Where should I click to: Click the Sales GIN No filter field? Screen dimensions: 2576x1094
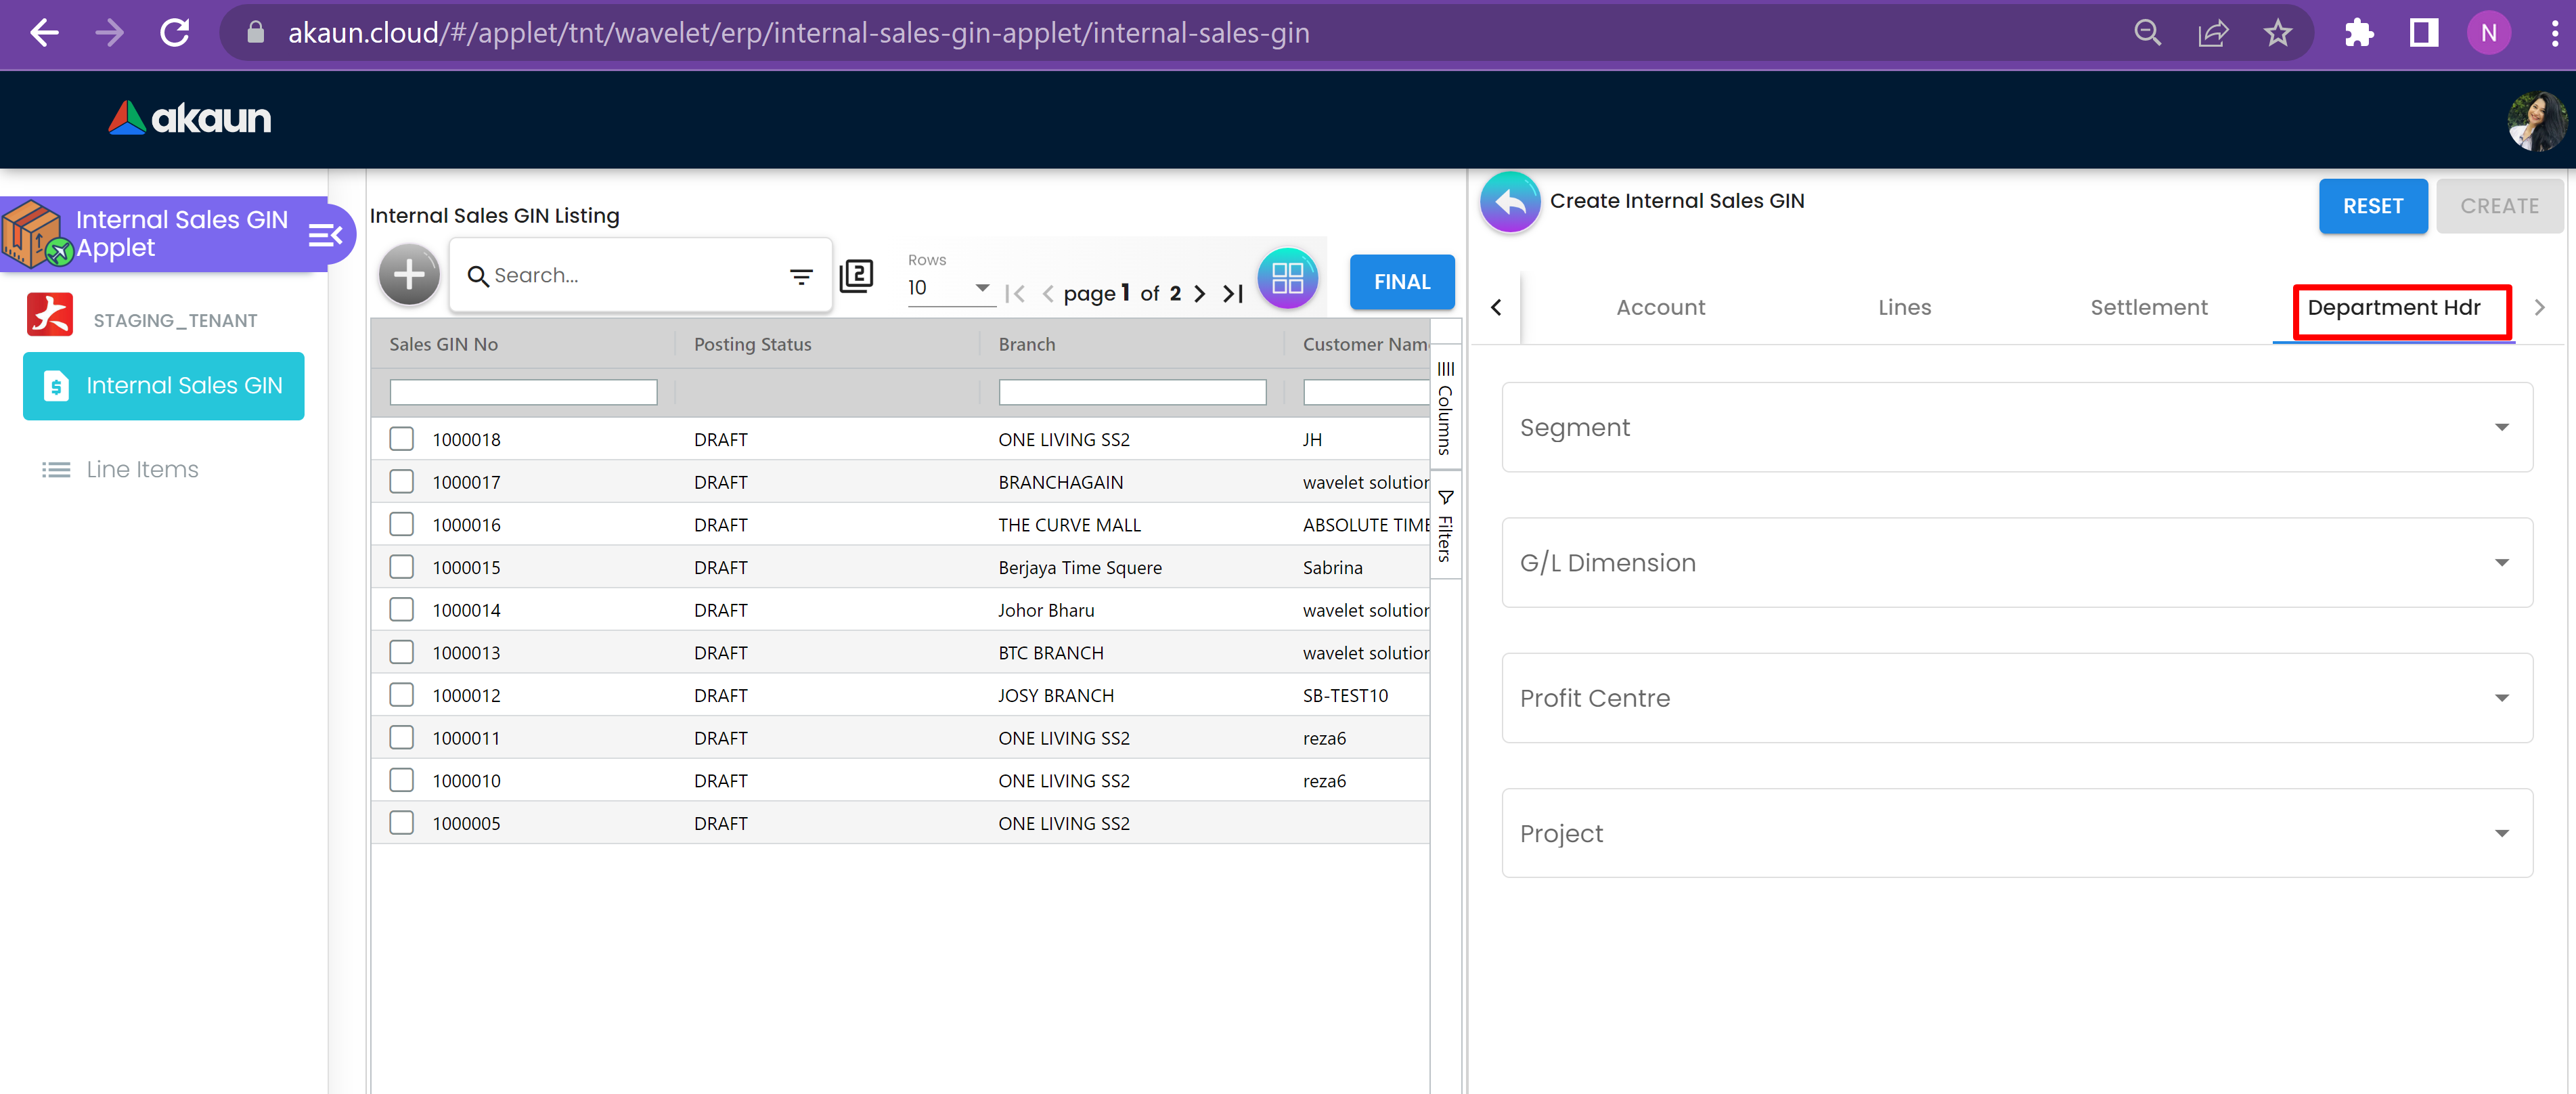[523, 393]
